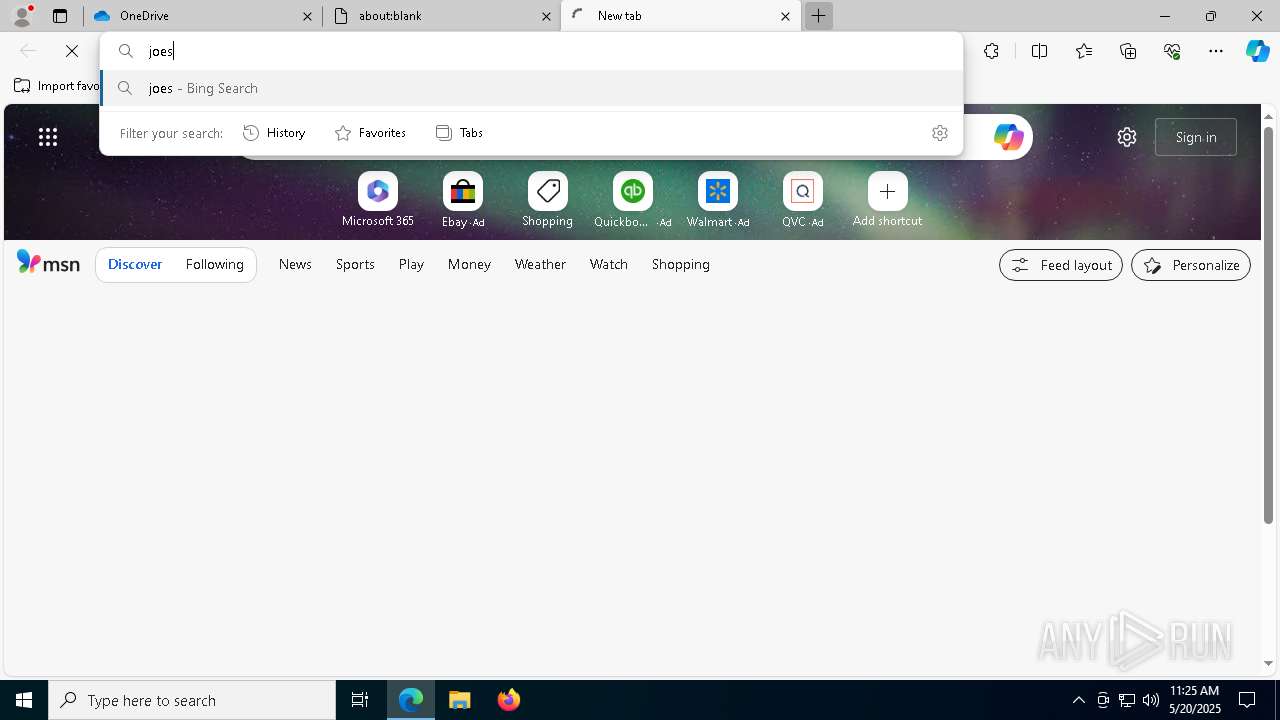Open the Feed layout options
This screenshot has height=720, width=1280.
pyautogui.click(x=1061, y=265)
